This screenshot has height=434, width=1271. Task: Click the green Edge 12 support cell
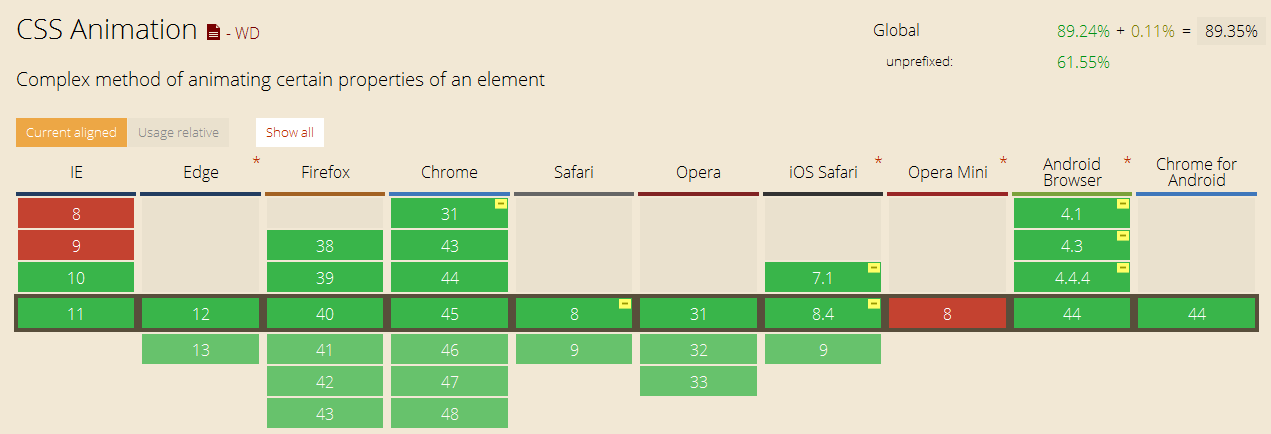click(201, 313)
